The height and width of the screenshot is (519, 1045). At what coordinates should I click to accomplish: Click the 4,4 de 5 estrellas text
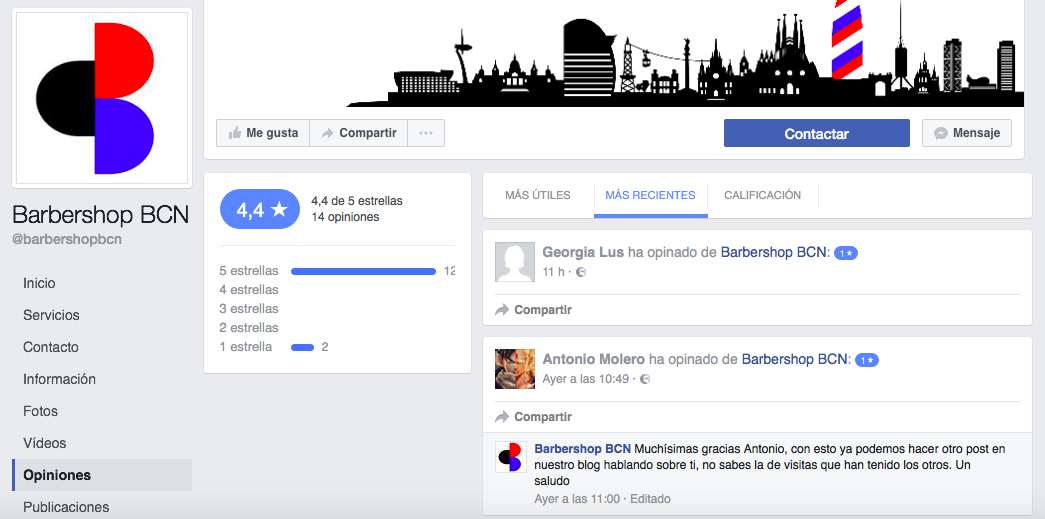(x=357, y=201)
